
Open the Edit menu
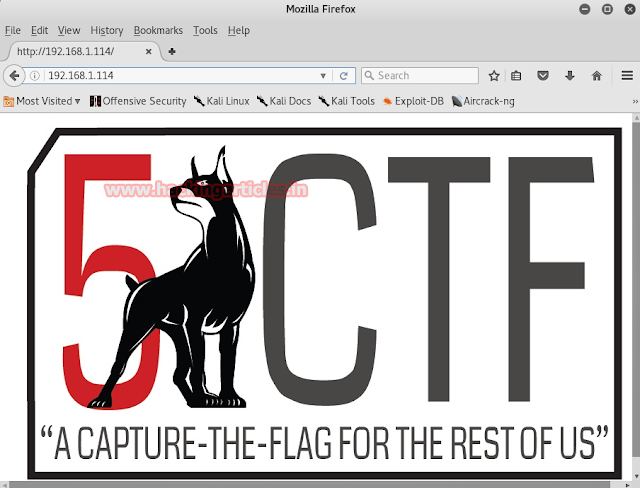pos(39,31)
